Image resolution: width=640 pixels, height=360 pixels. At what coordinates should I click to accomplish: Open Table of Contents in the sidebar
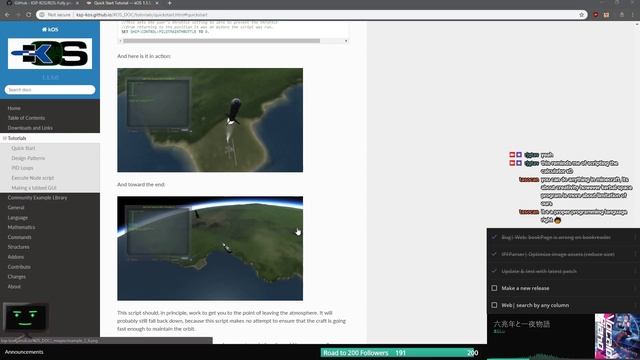point(26,118)
